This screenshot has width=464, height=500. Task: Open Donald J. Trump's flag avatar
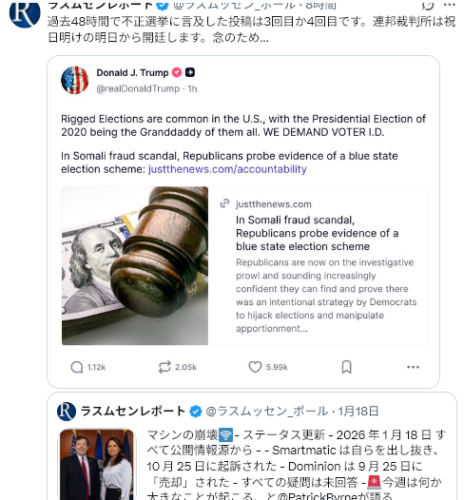click(75, 80)
